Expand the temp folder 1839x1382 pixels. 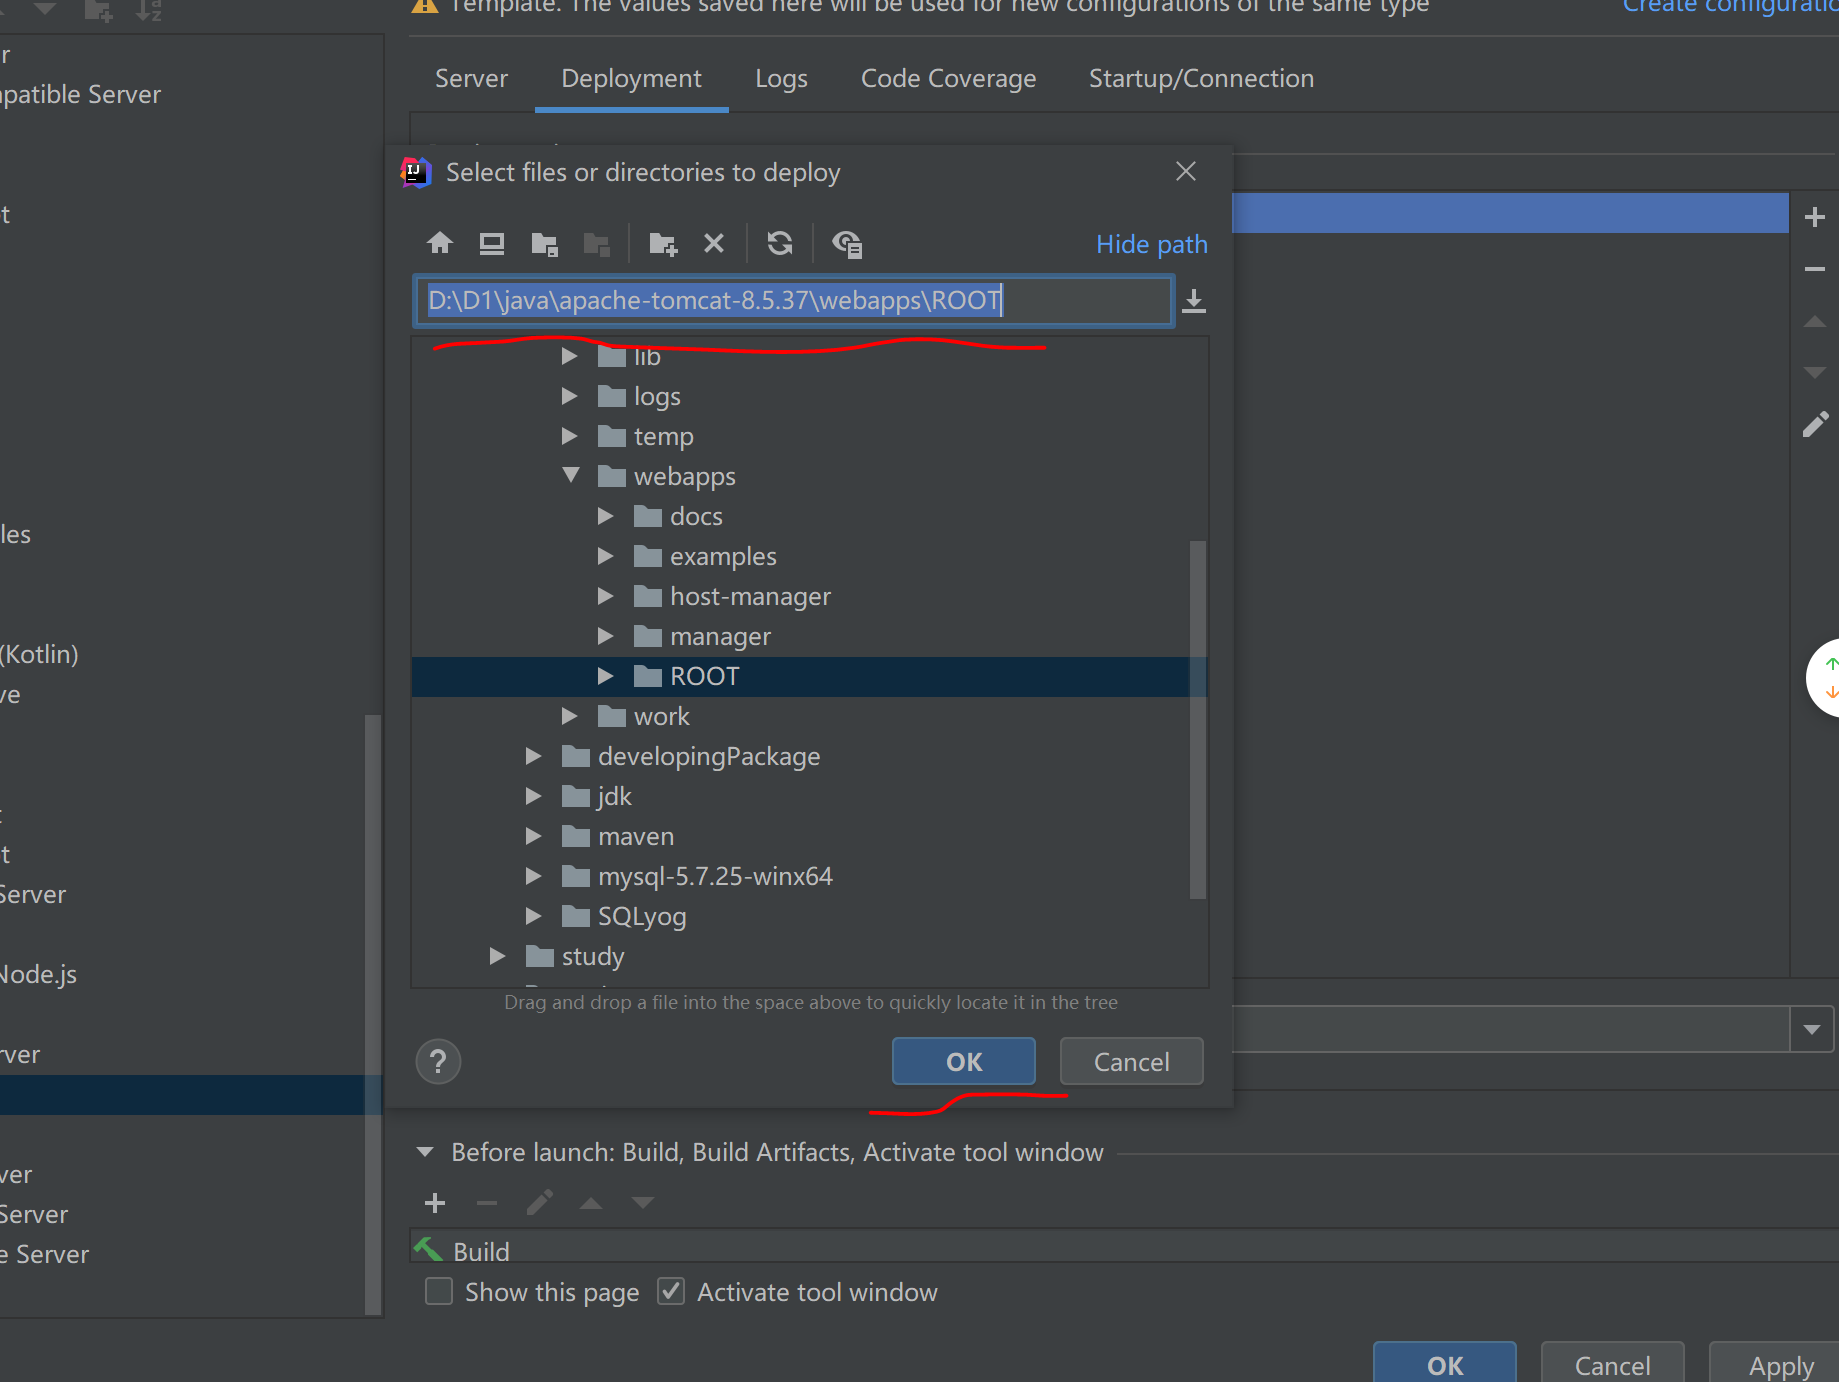[569, 436]
